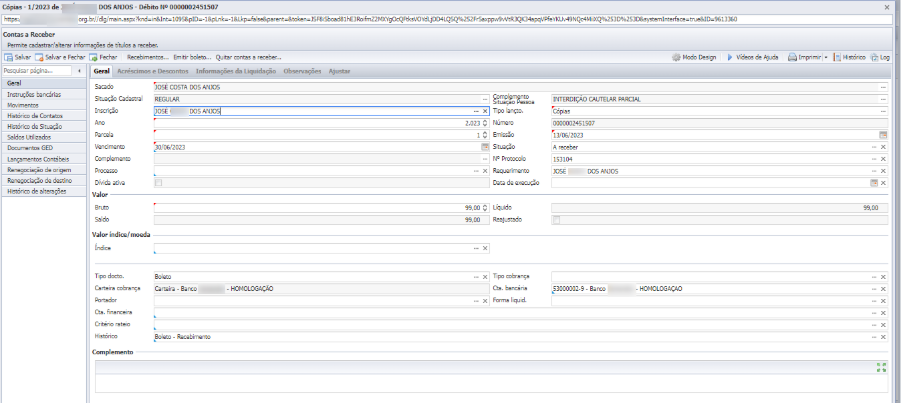Click into the Complemento text area

click(492, 383)
